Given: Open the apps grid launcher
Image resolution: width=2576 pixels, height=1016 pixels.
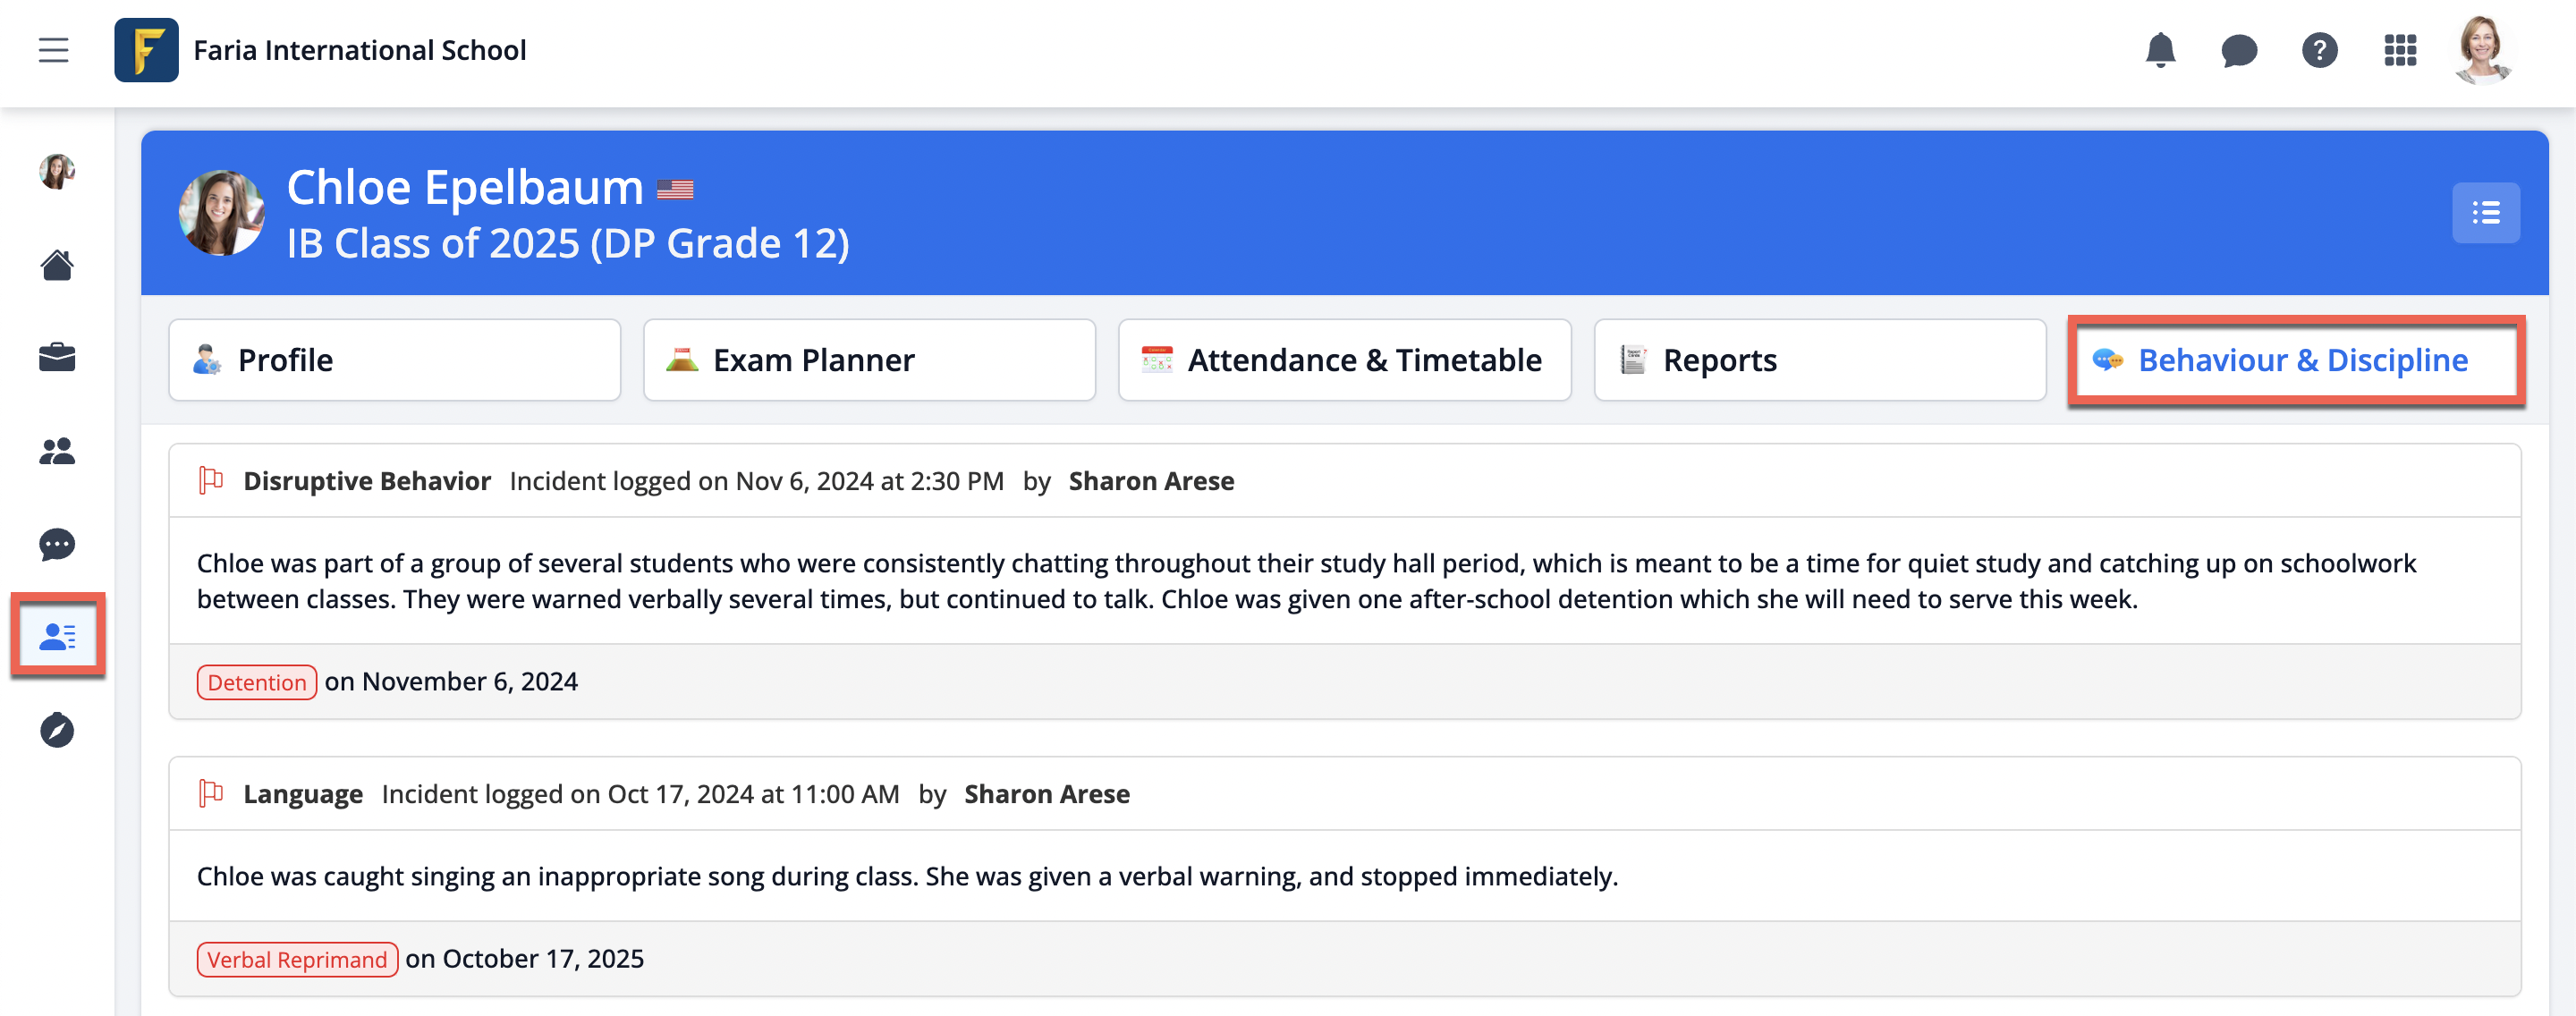Looking at the screenshot, I should coord(2399,50).
